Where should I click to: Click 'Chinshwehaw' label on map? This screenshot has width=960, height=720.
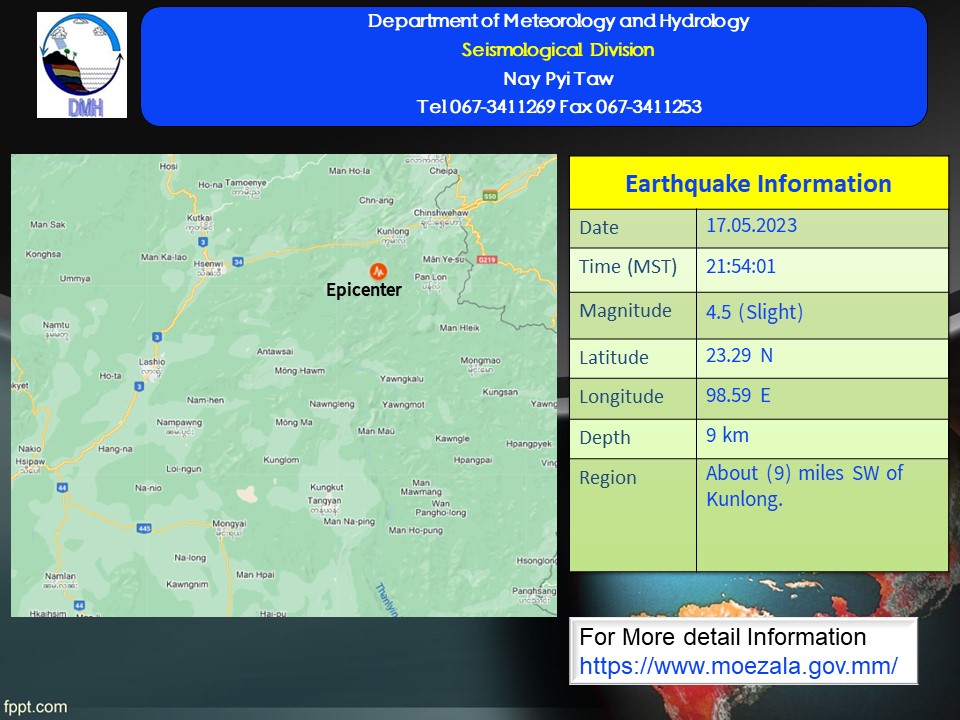[x=441, y=212]
